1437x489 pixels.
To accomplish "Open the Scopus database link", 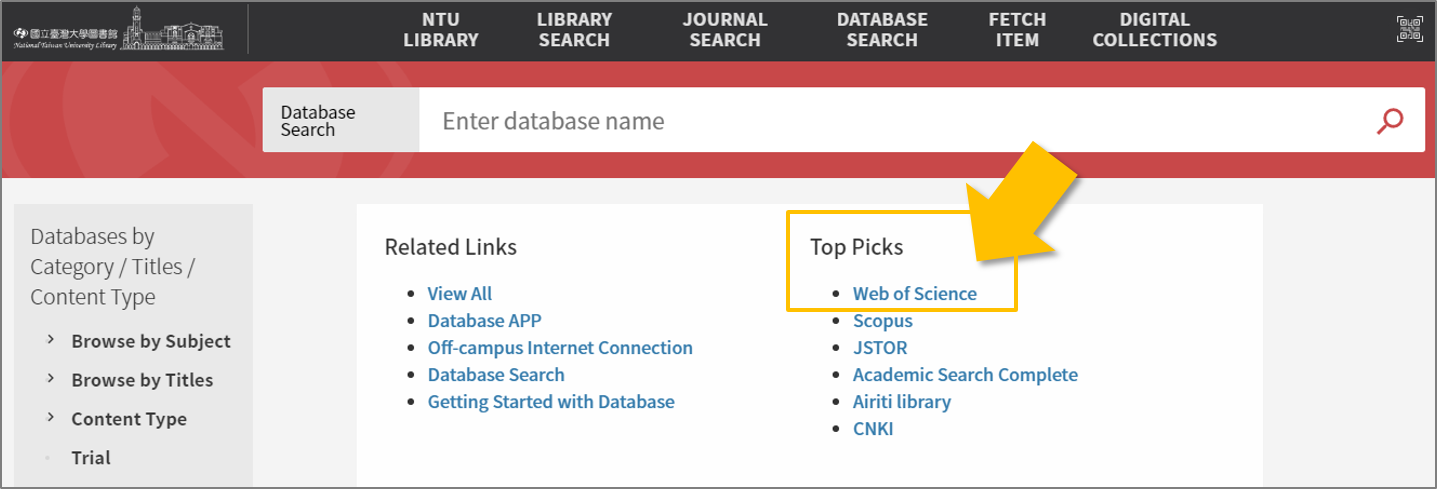I will coord(883,321).
